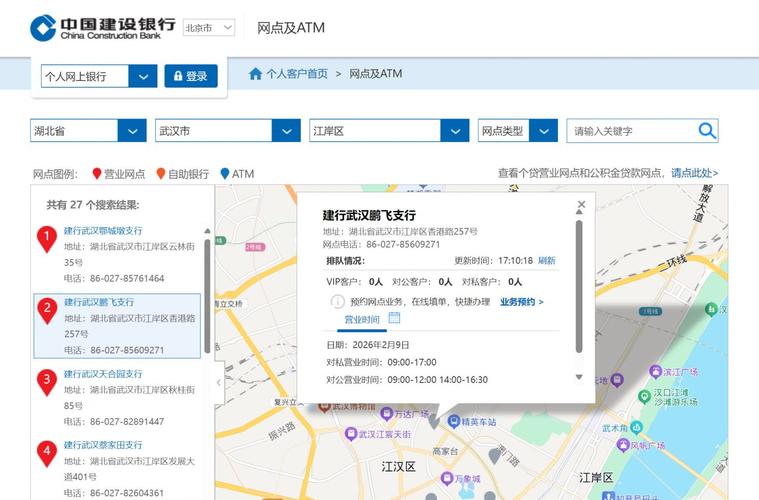The width and height of the screenshot is (759, 500).
Task: Click phone 86-027-82891447 in results
Action: tap(114, 422)
